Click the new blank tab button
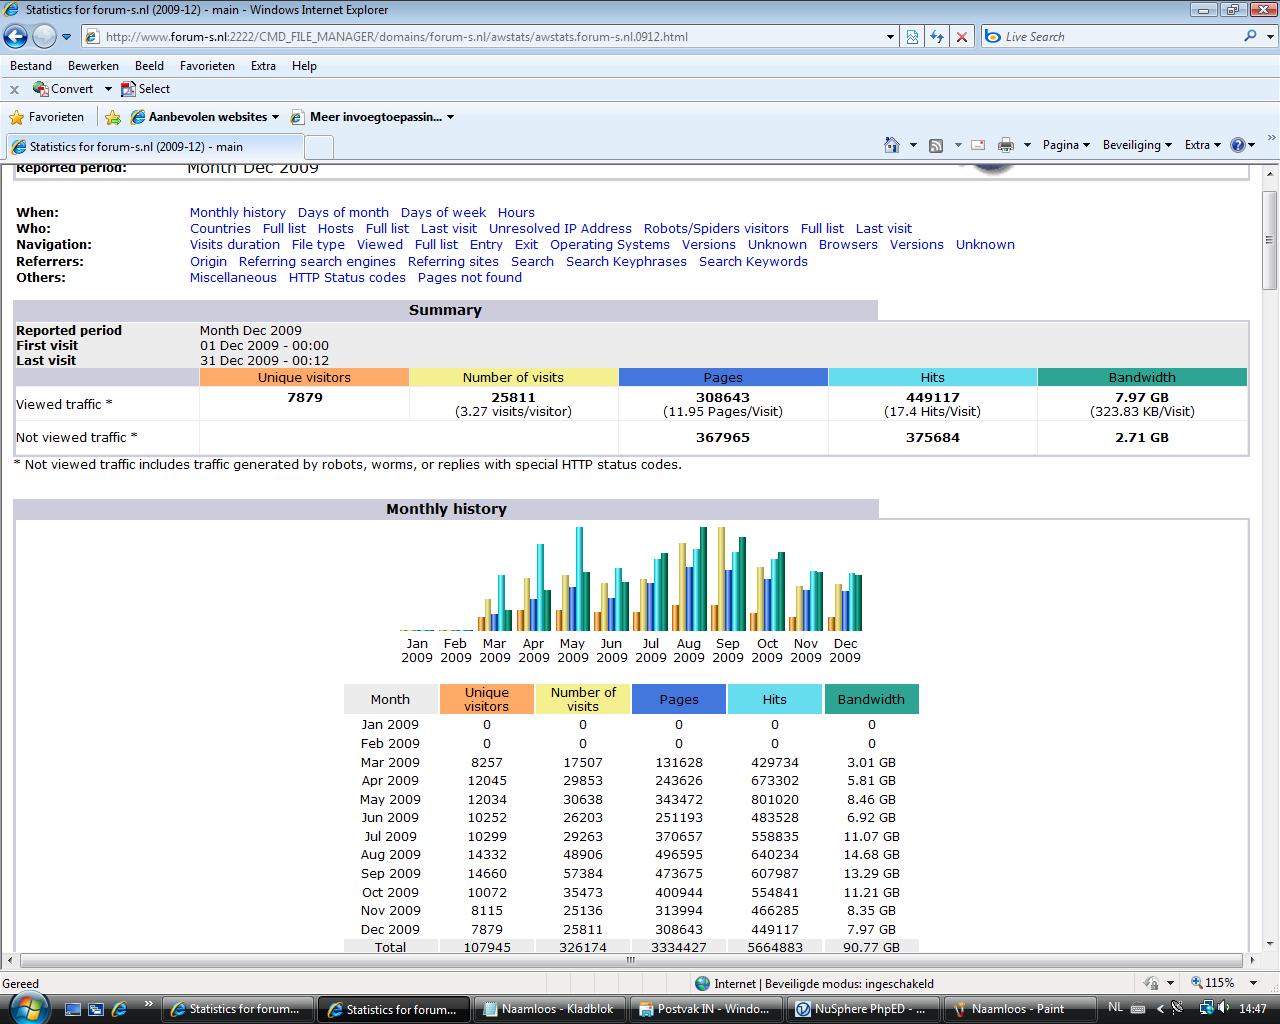This screenshot has height=1024, width=1280. pos(320,147)
